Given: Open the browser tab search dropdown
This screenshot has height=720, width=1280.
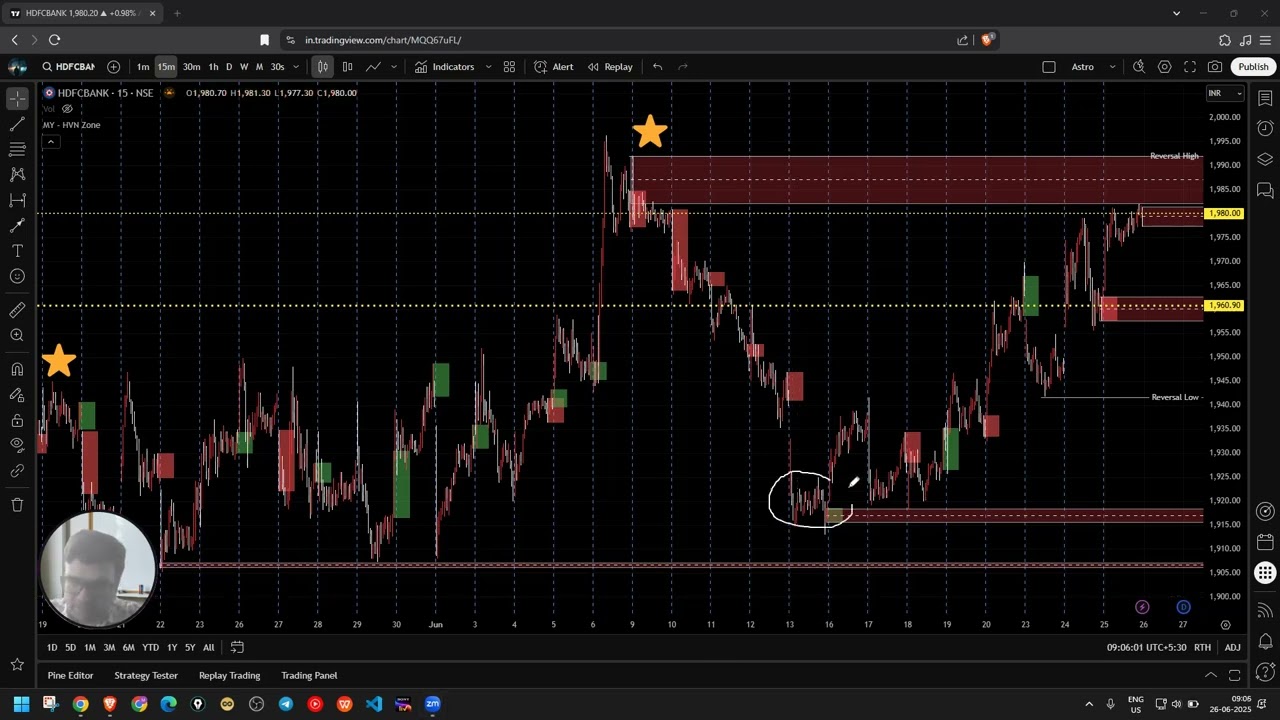Looking at the screenshot, I should click(1176, 13).
